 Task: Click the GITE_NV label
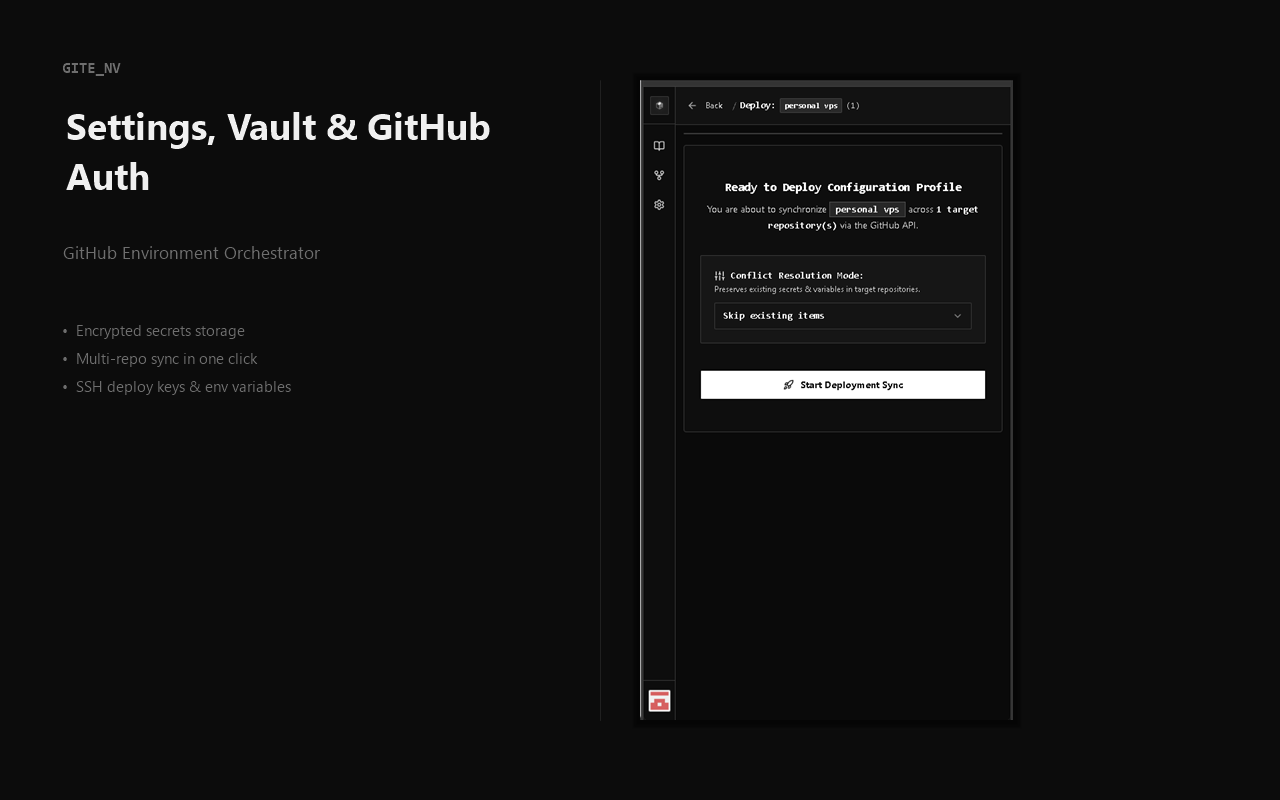pos(91,68)
